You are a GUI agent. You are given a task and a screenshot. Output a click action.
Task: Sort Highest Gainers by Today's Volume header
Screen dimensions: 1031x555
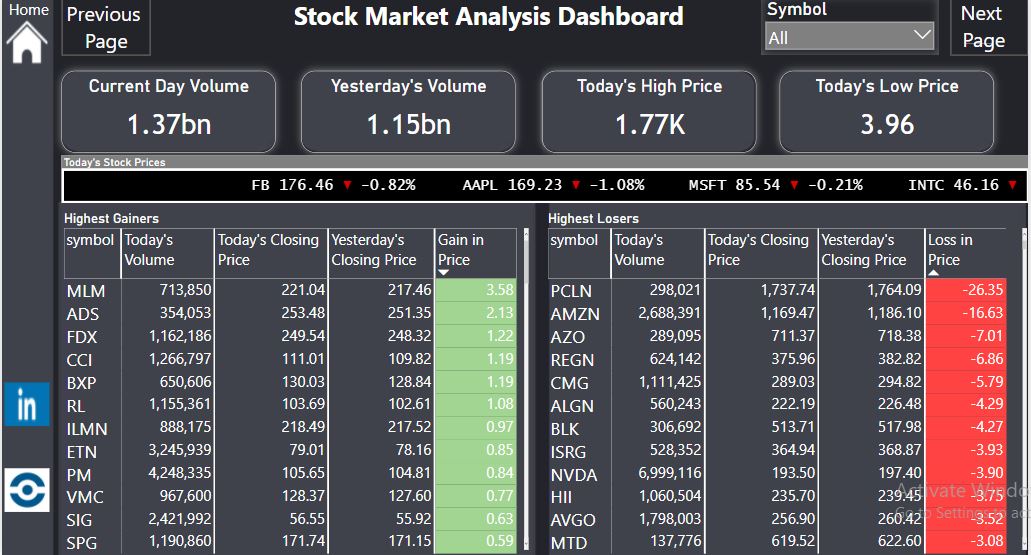[x=168, y=253]
